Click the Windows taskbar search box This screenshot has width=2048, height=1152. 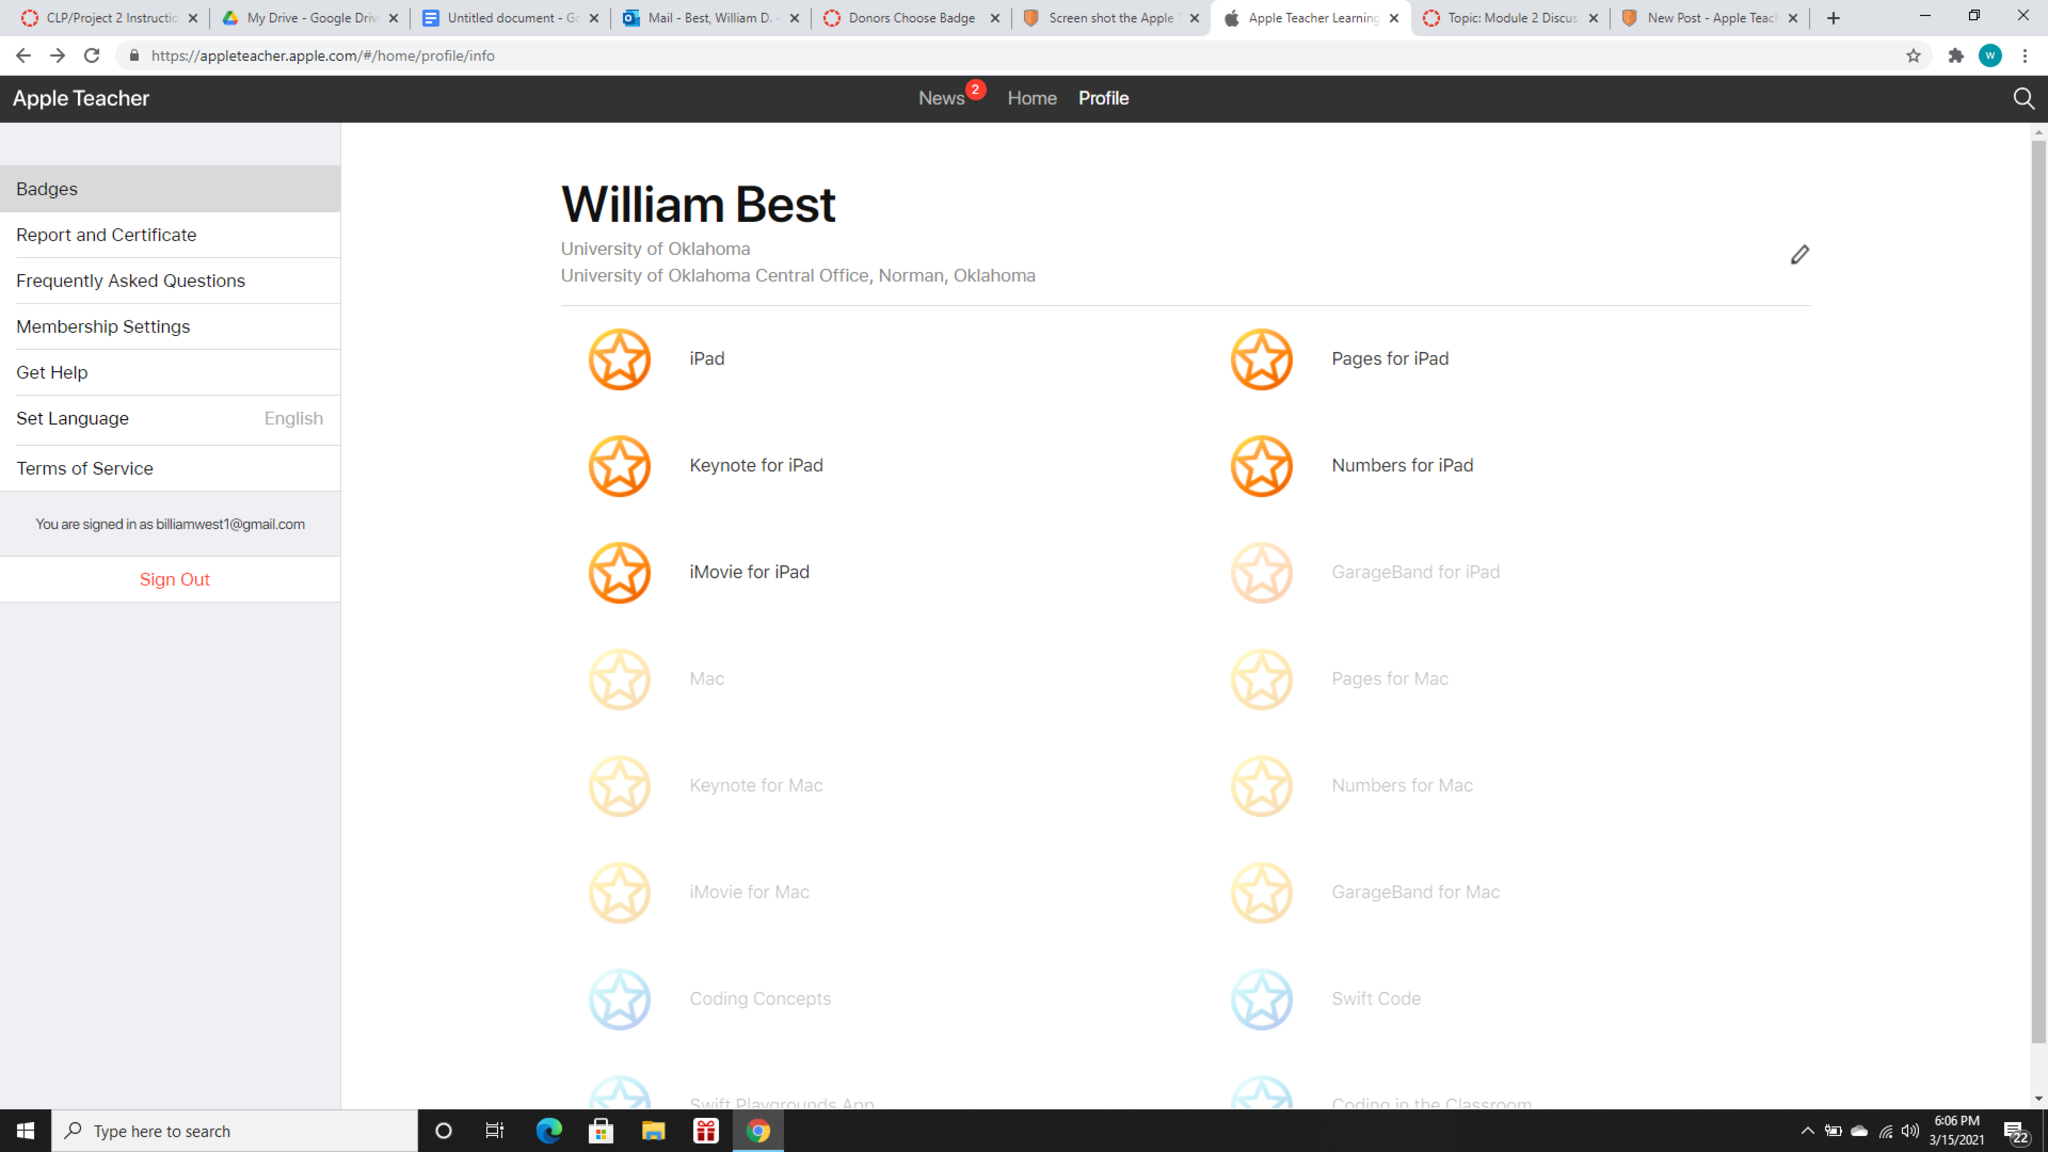(x=235, y=1131)
